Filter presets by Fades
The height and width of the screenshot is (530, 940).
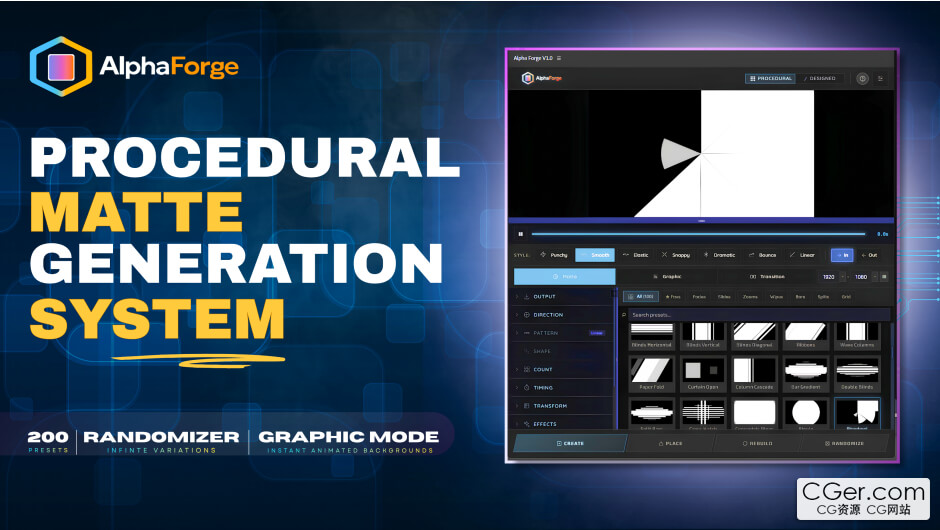[699, 296]
